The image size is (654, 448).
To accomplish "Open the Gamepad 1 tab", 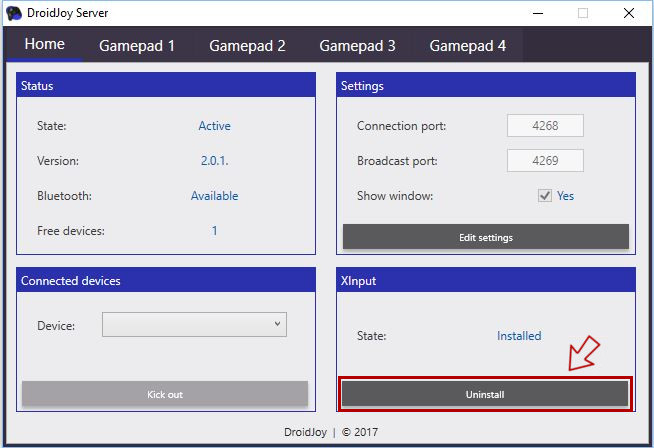I will [137, 45].
